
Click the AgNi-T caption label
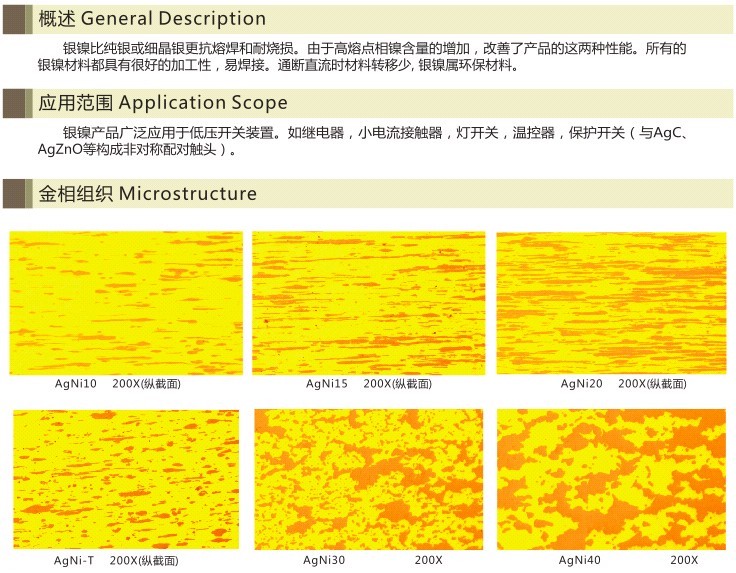point(75,560)
